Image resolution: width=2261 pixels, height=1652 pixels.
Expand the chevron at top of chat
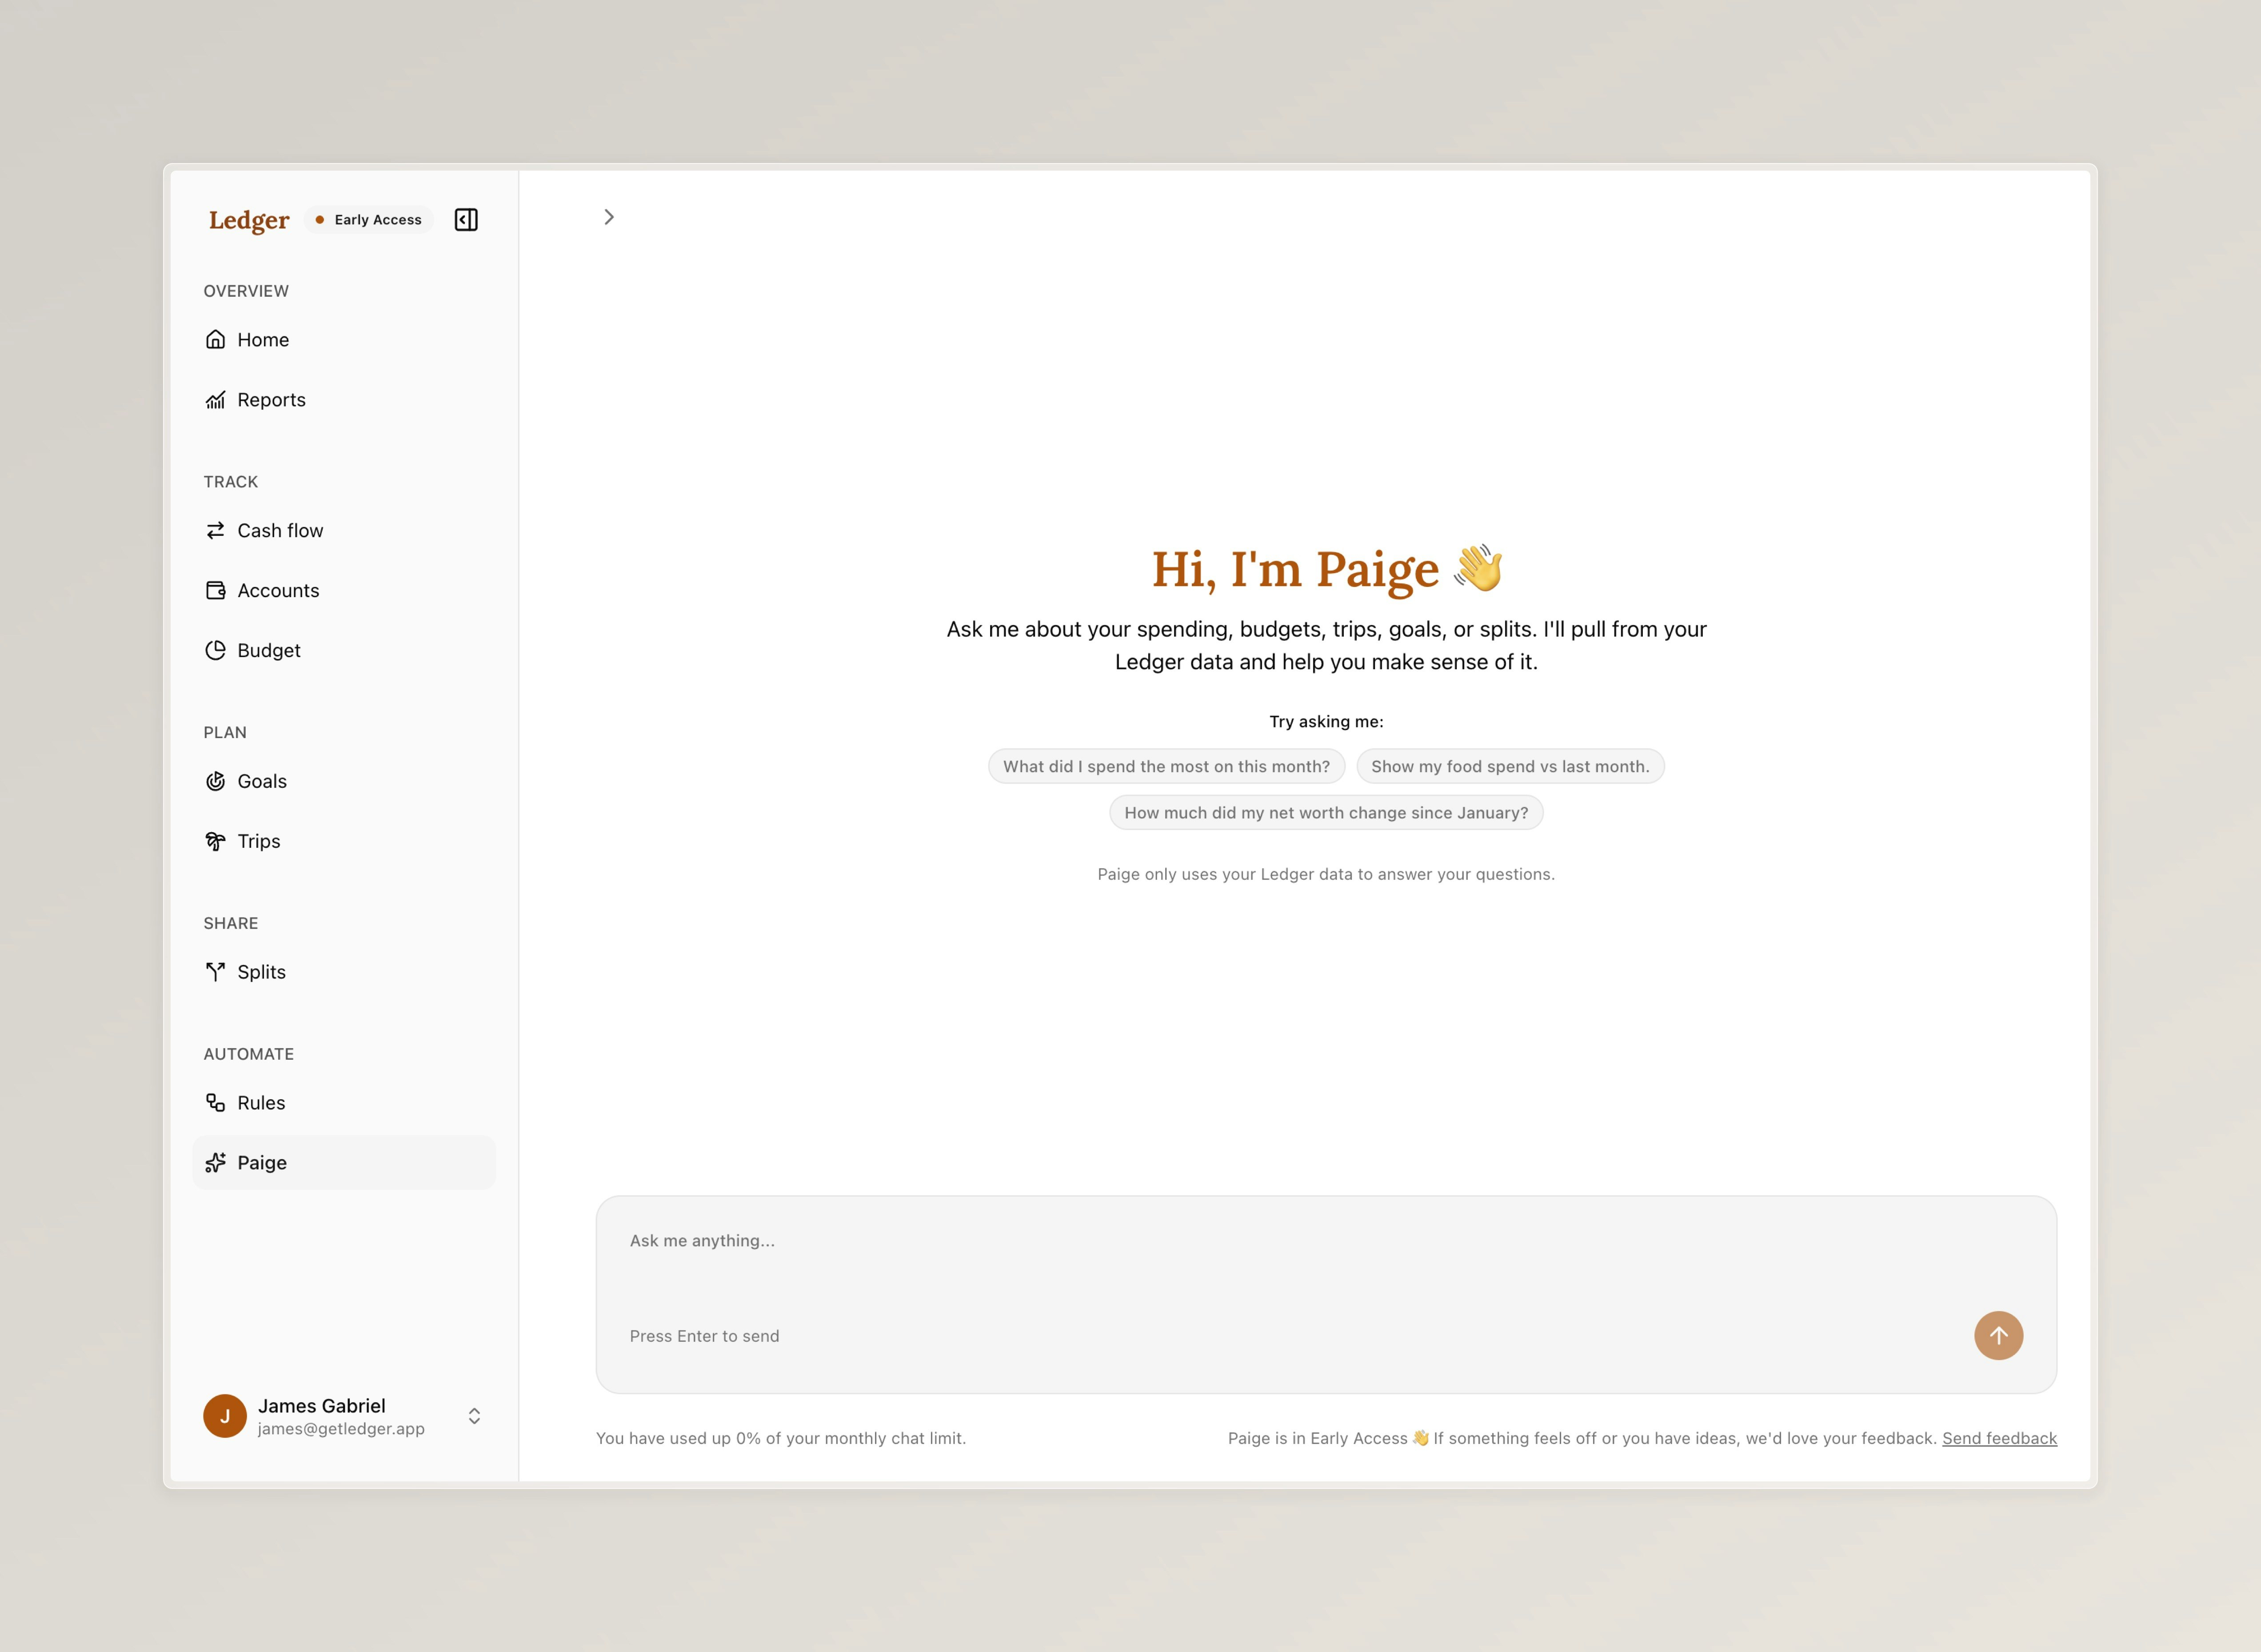tap(609, 217)
